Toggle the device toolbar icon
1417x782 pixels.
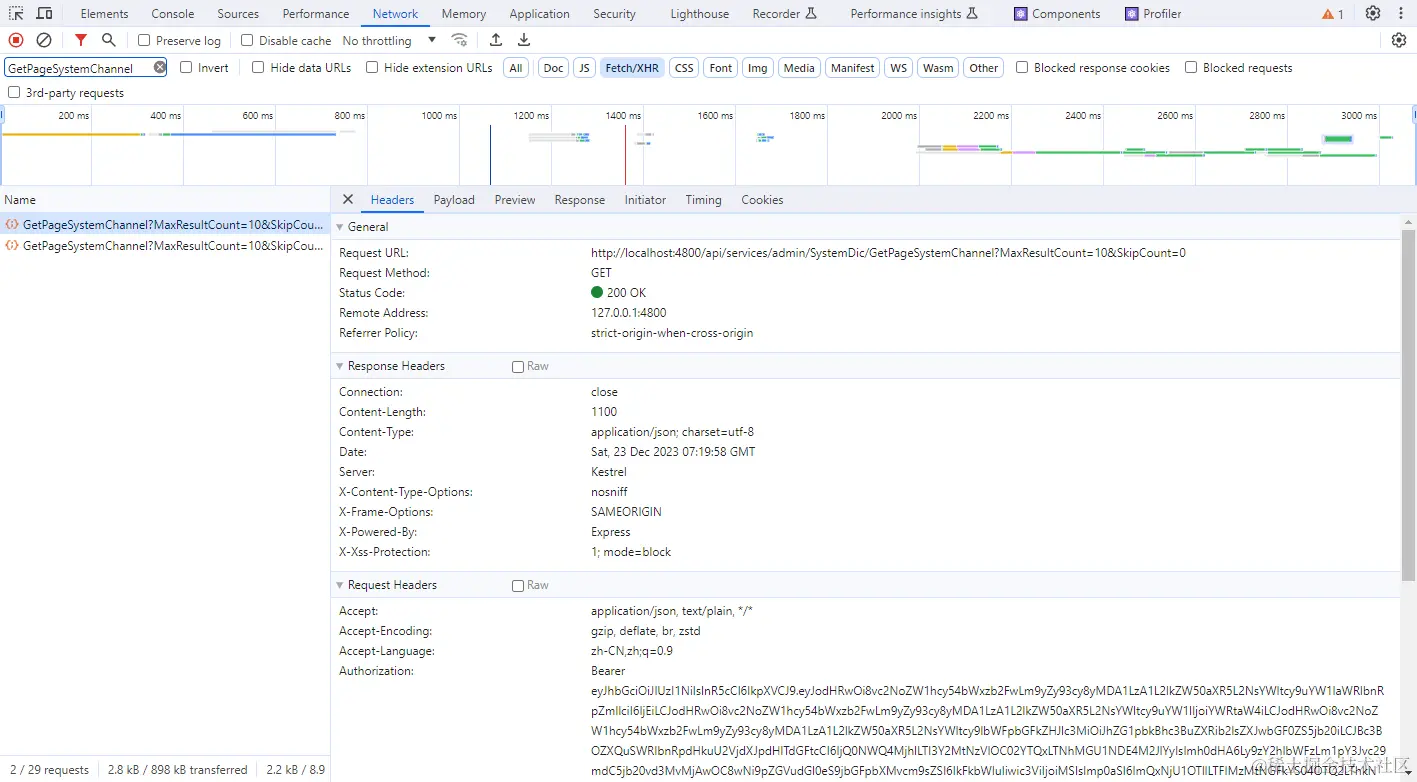(45, 14)
